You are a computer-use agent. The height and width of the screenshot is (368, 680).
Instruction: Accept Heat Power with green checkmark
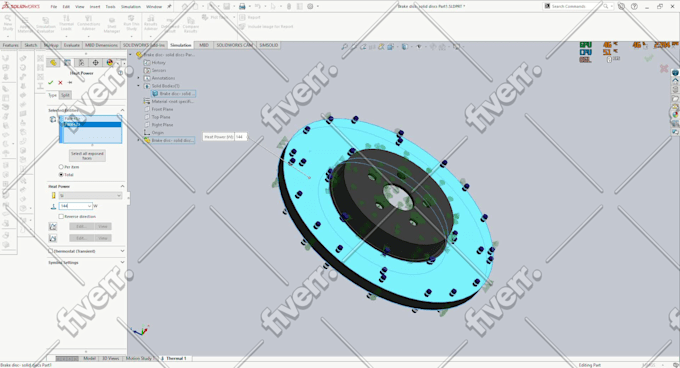click(x=51, y=82)
